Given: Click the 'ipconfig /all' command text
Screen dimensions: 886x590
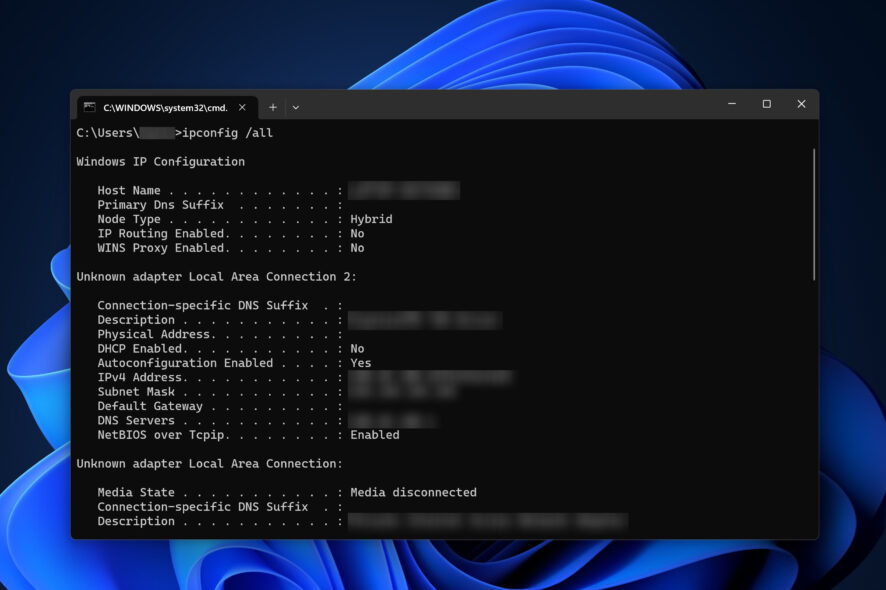Looking at the screenshot, I should (227, 133).
